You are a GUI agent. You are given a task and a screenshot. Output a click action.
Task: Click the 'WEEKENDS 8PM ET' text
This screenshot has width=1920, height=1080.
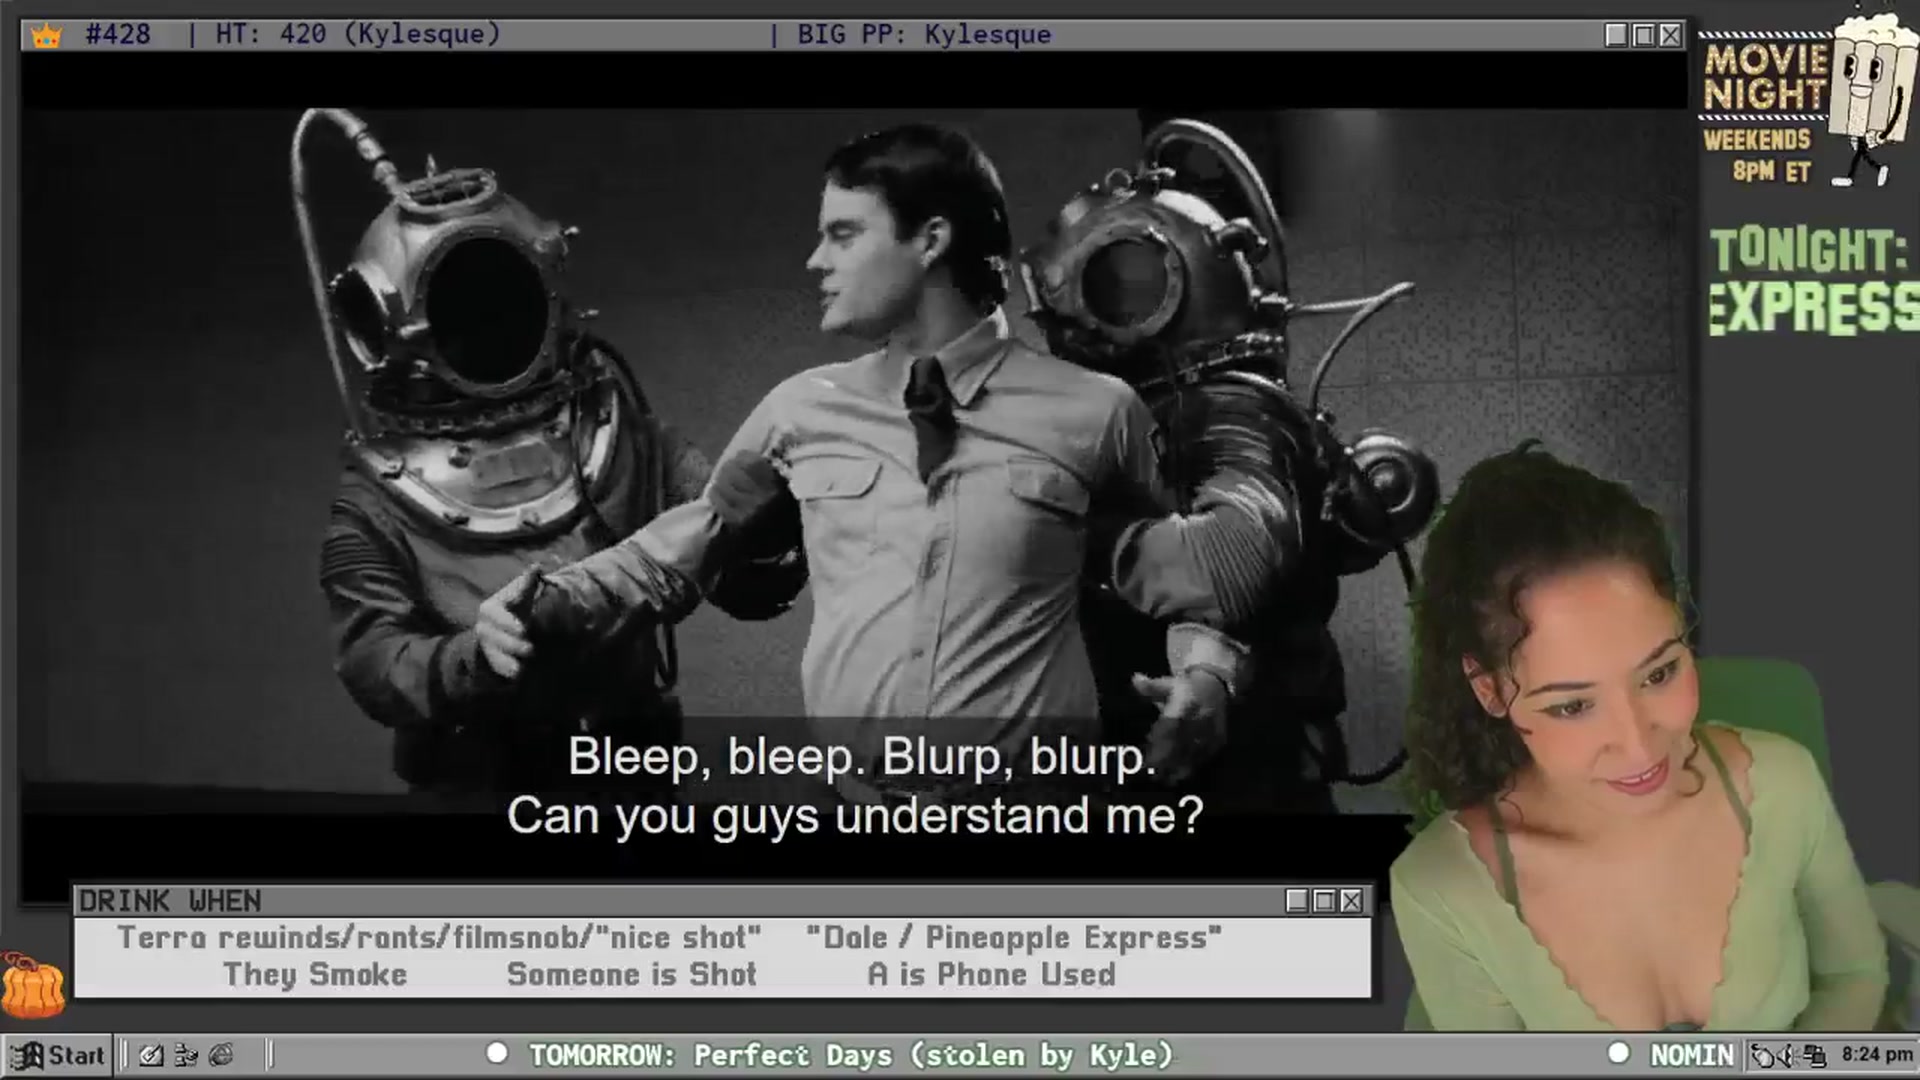1757,155
